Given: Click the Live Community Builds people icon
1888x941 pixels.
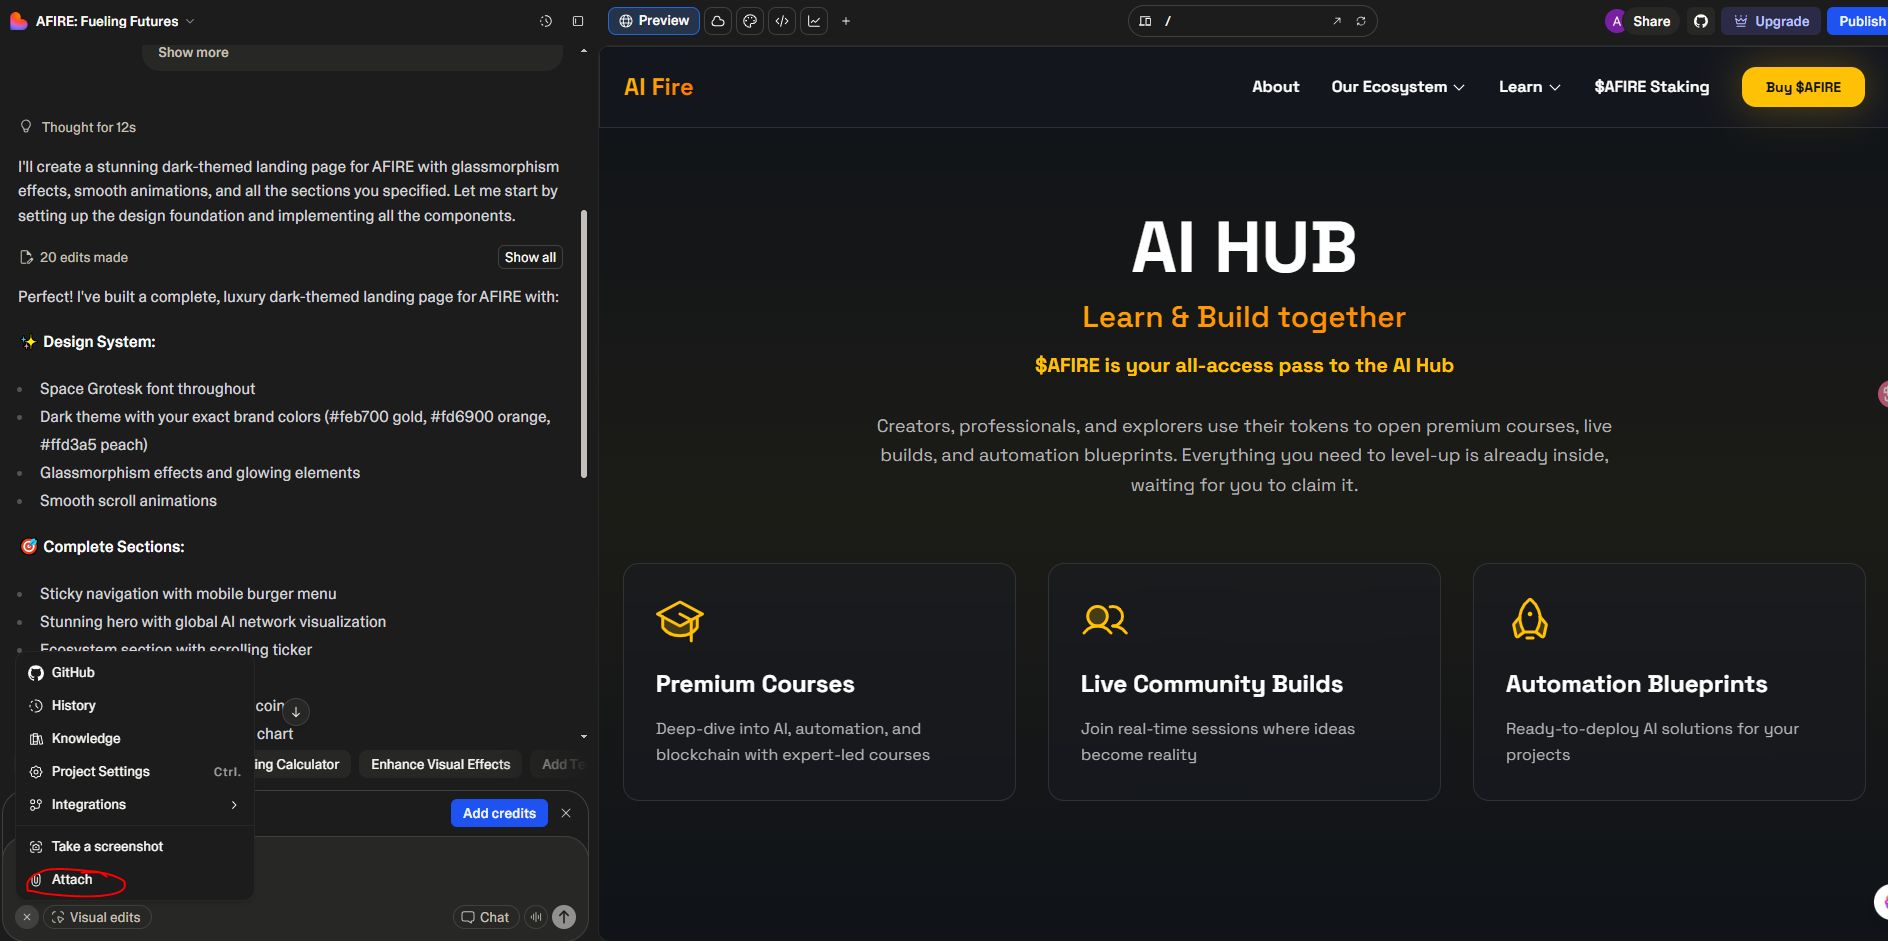Looking at the screenshot, I should point(1105,620).
